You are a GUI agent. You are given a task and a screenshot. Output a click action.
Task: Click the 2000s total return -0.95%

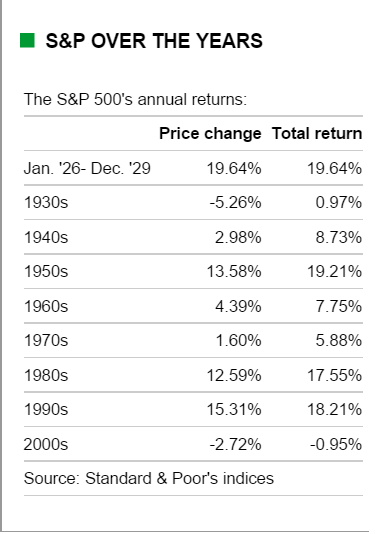click(336, 444)
